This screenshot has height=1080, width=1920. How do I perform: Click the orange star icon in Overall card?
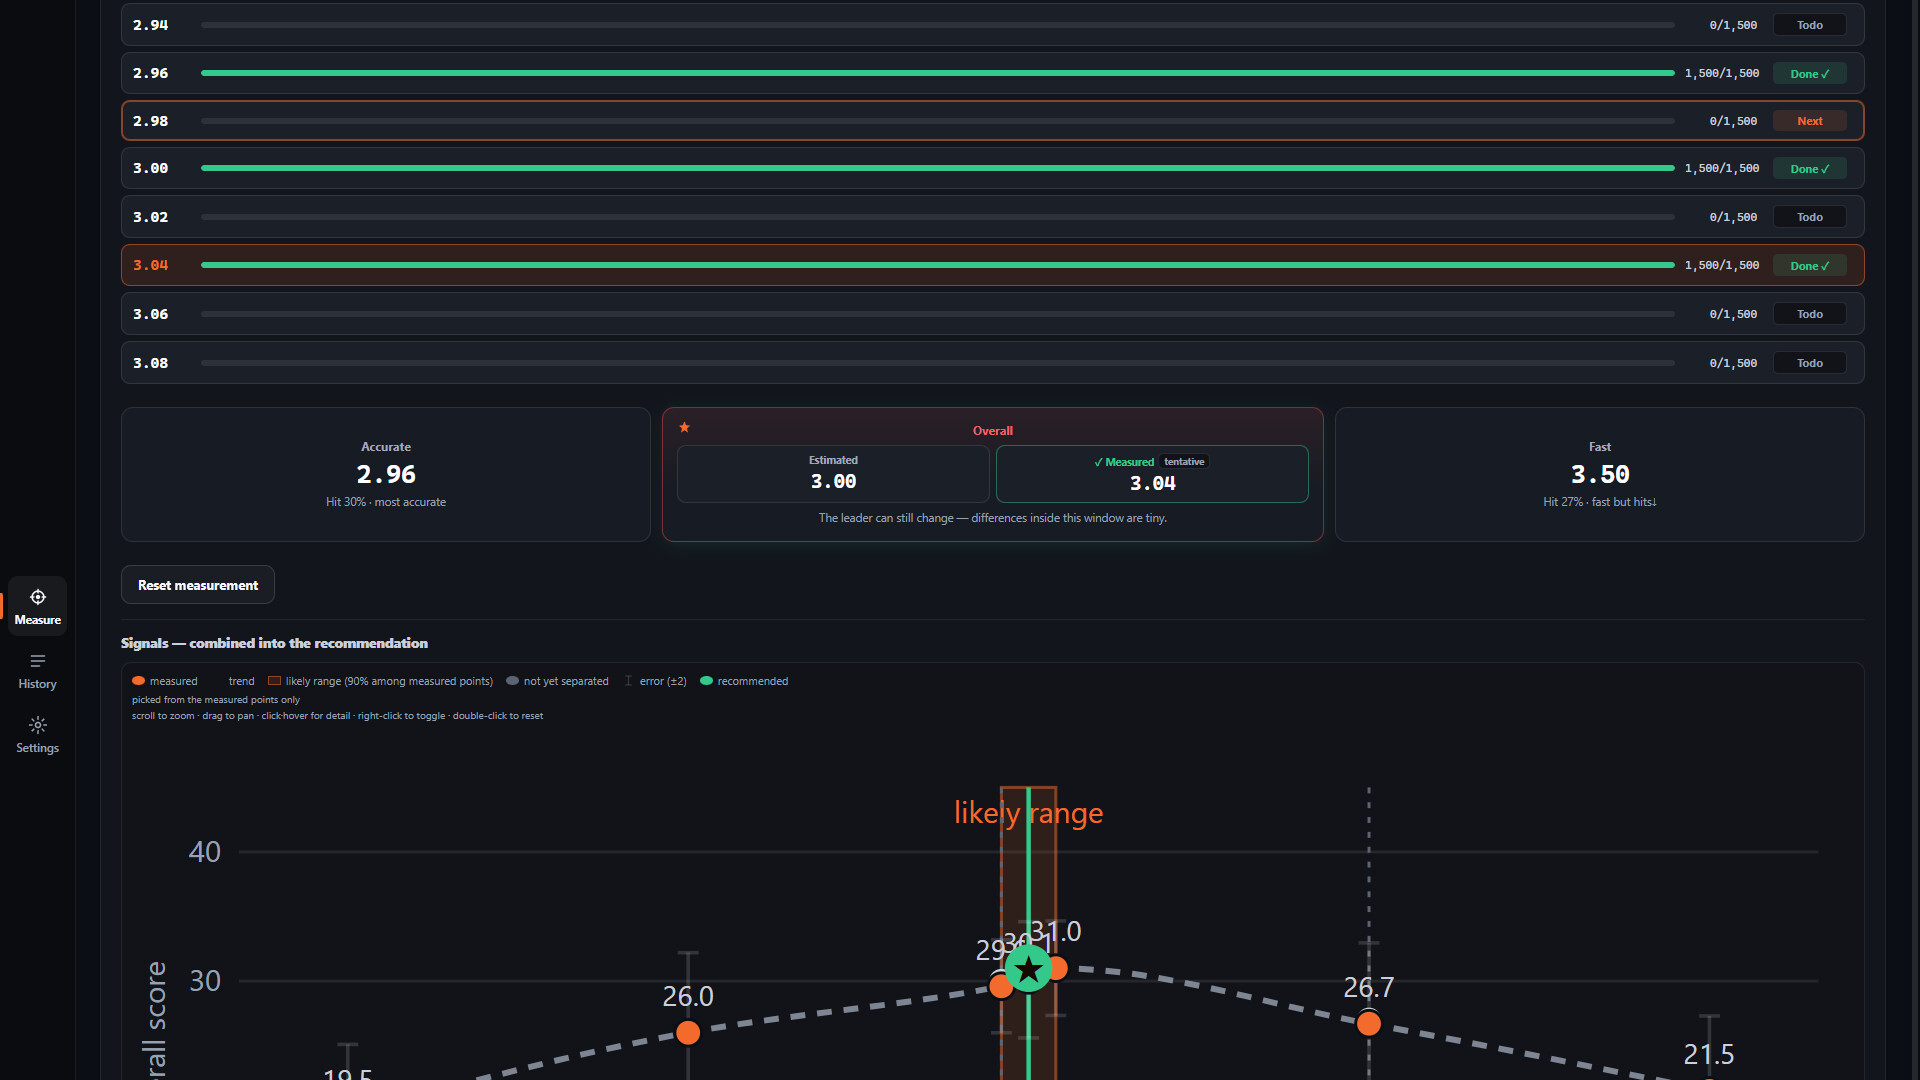point(685,427)
